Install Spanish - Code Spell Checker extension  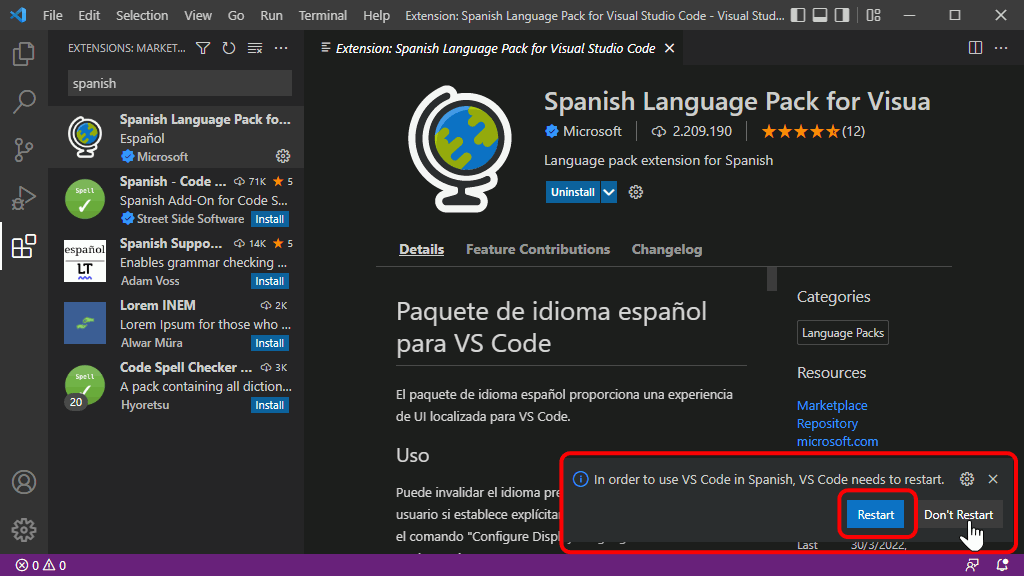tap(270, 219)
